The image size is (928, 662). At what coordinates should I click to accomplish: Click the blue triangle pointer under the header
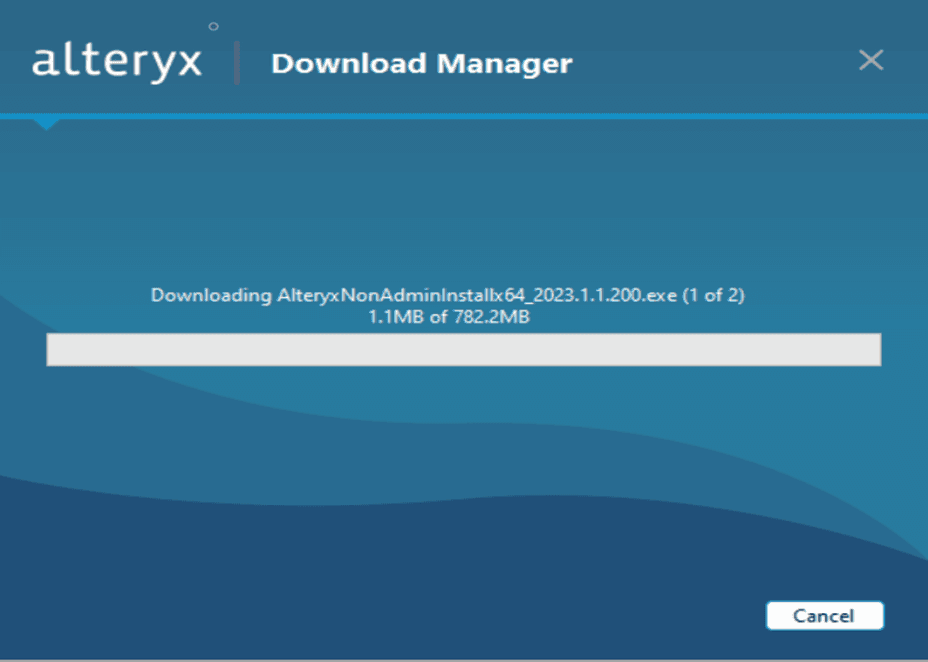46,124
